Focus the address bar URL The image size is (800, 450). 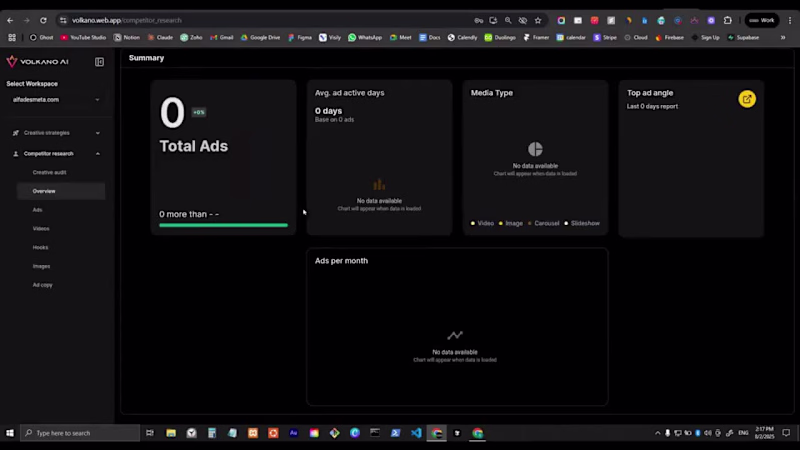click(x=127, y=20)
